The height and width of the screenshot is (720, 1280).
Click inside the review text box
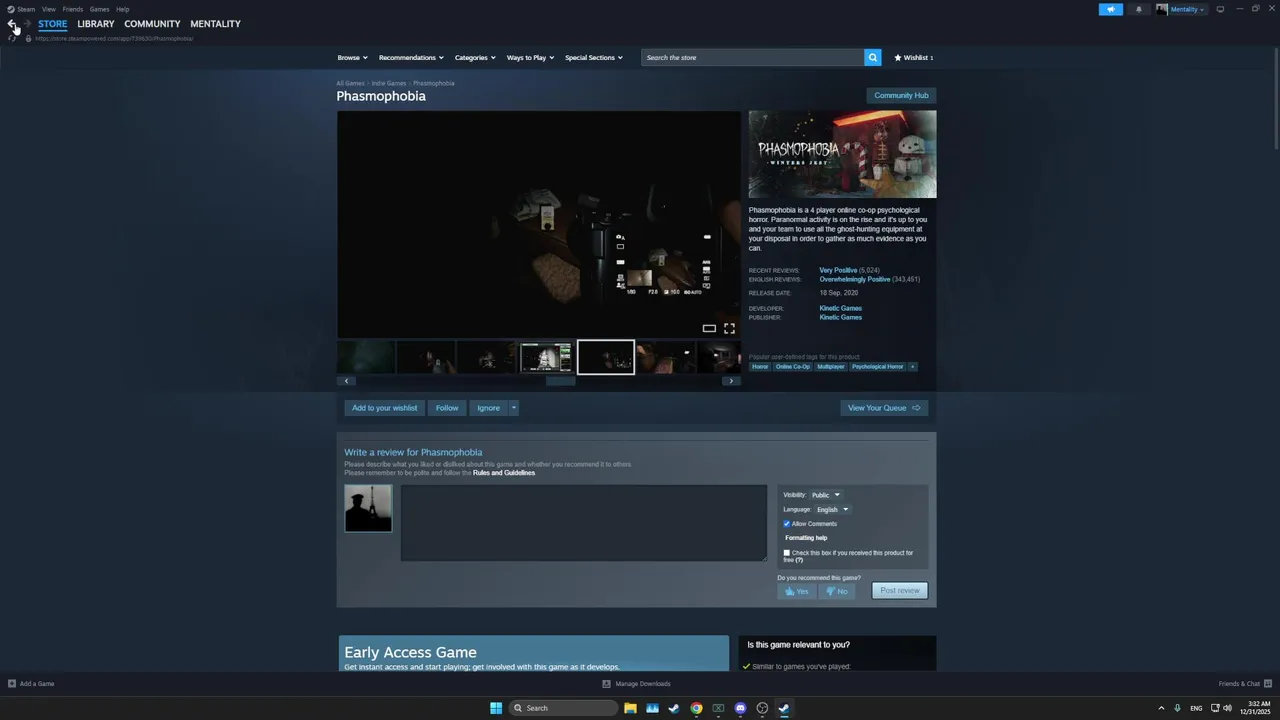584,523
